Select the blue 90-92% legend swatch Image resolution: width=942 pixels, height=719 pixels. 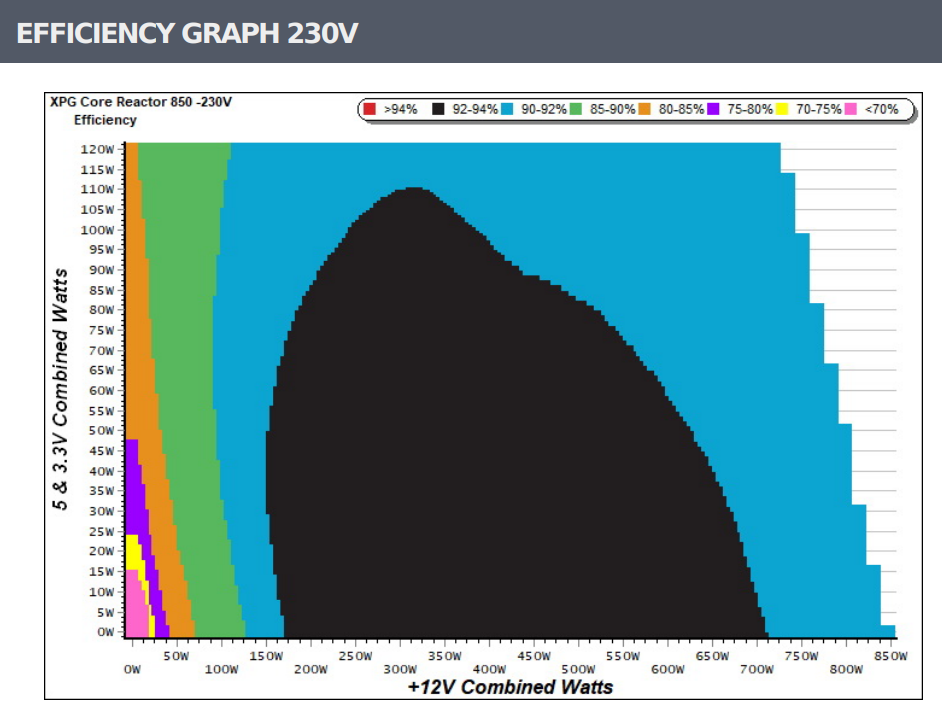coord(507,109)
